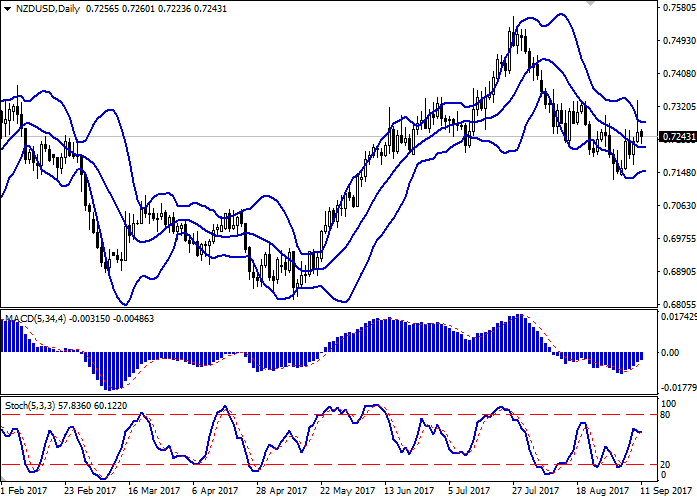Select date label 27 Jul 2017
This screenshot has height=498, width=697.
[x=537, y=491]
